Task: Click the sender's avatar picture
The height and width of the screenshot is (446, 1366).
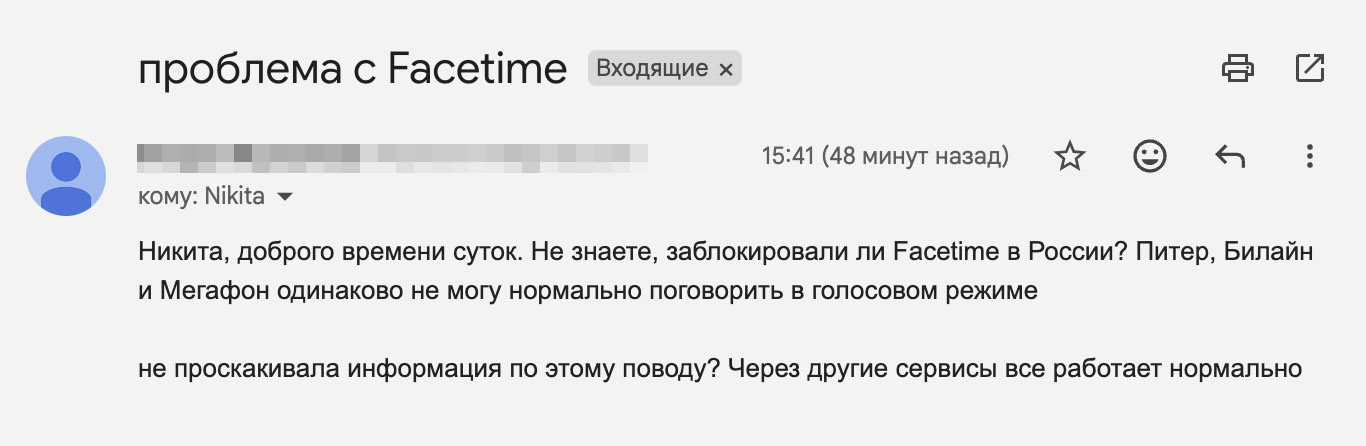Action: click(65, 176)
